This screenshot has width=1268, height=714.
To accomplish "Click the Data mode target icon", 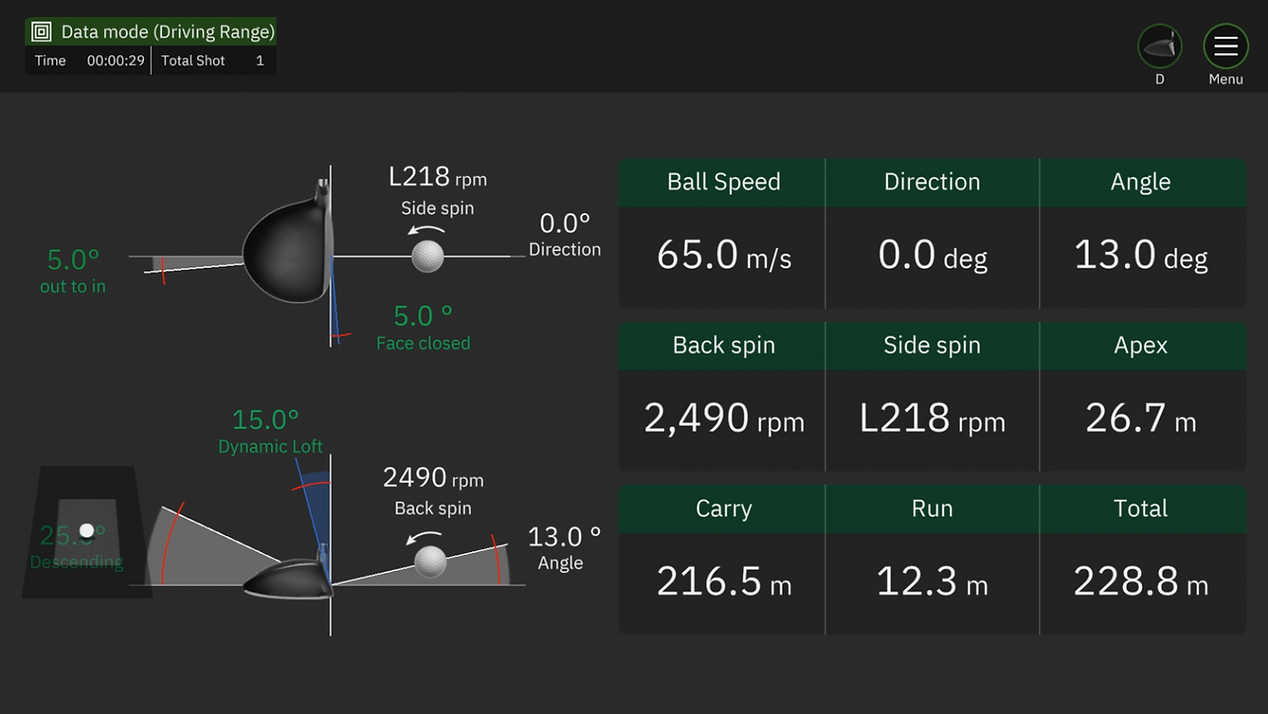I will tap(41, 32).
